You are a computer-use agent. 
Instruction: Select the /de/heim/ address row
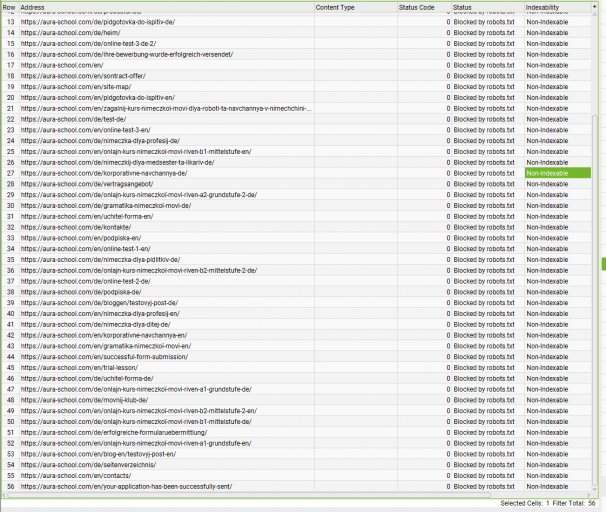[71, 33]
